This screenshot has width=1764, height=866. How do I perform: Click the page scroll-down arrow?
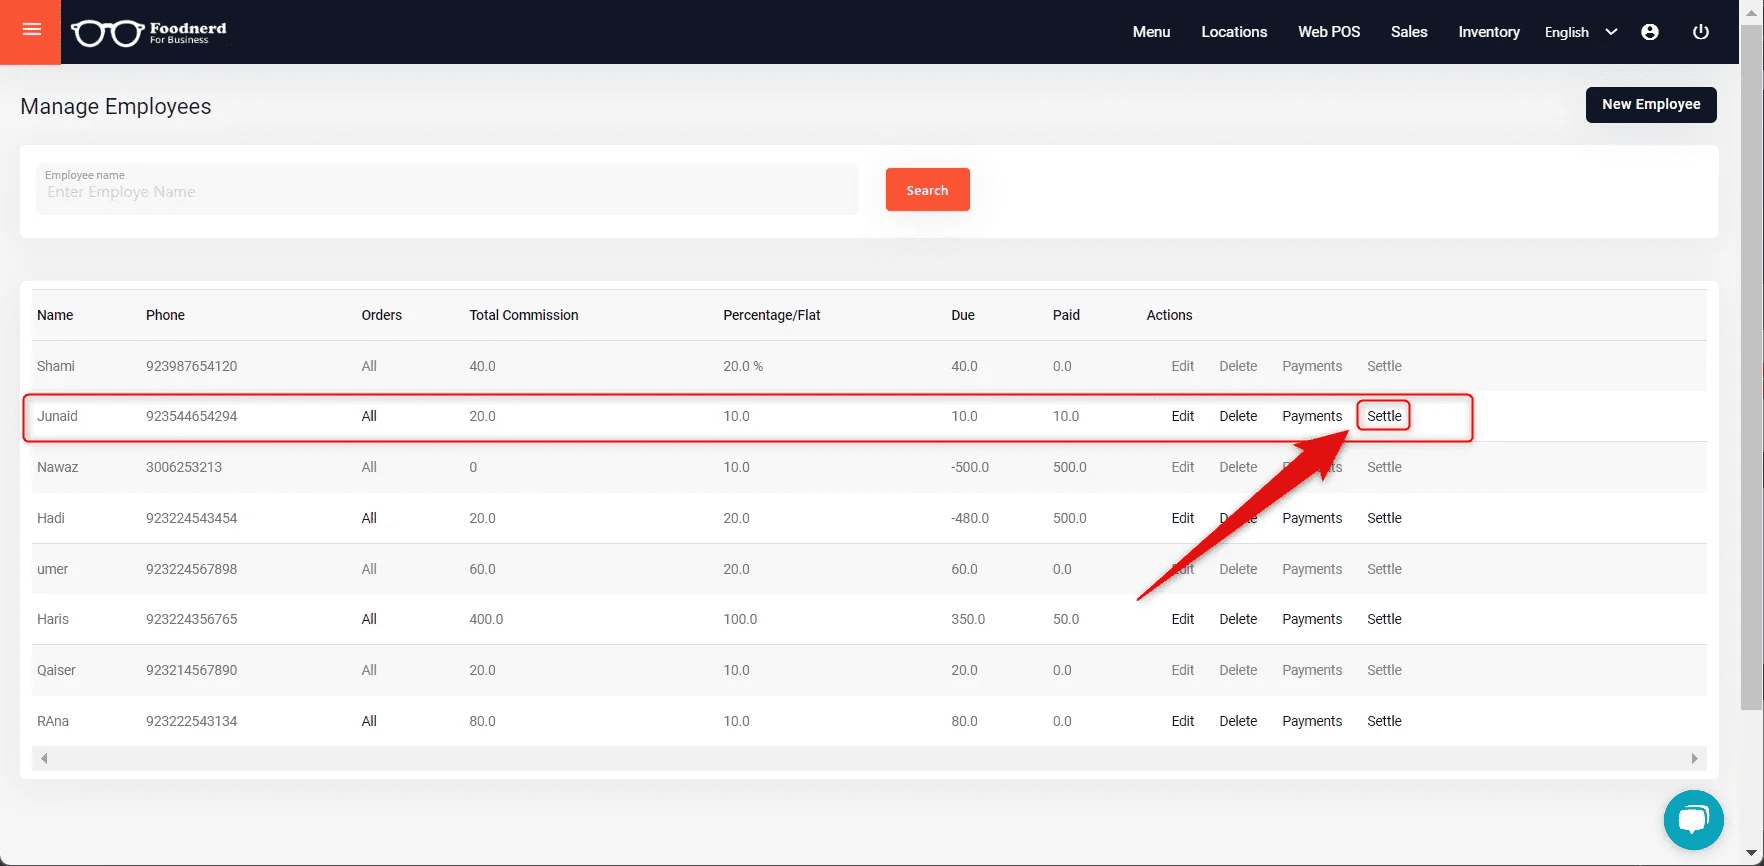pyautogui.click(x=1751, y=853)
